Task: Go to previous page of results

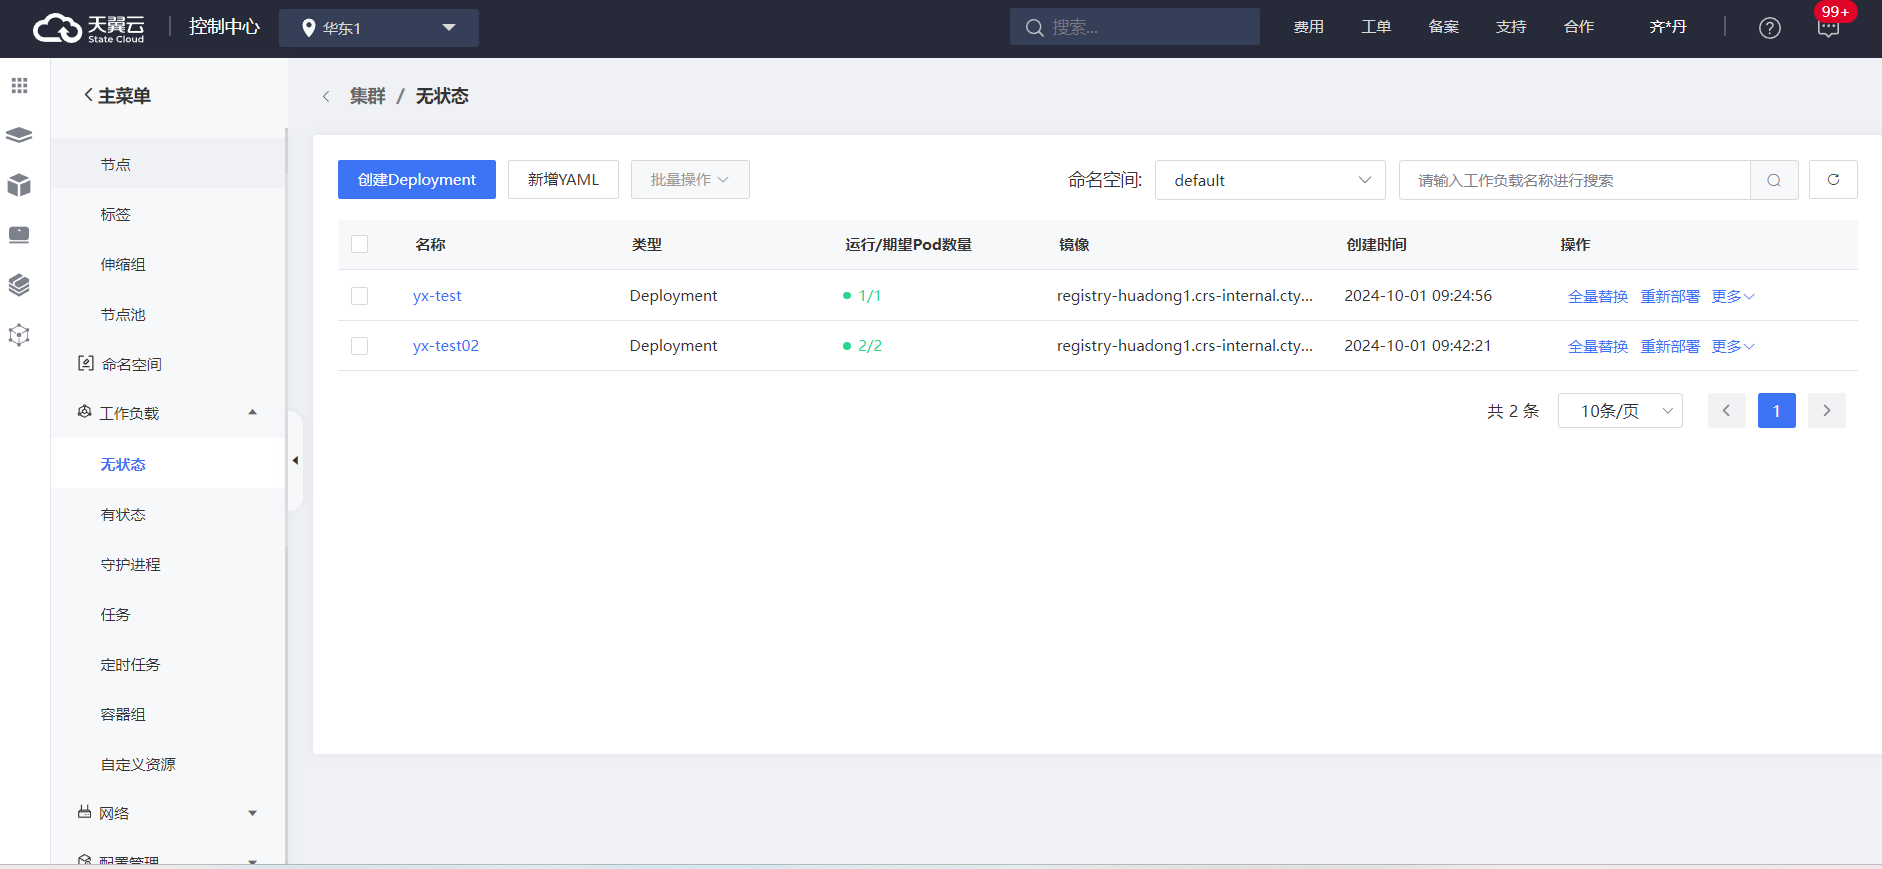Action: click(x=1726, y=411)
